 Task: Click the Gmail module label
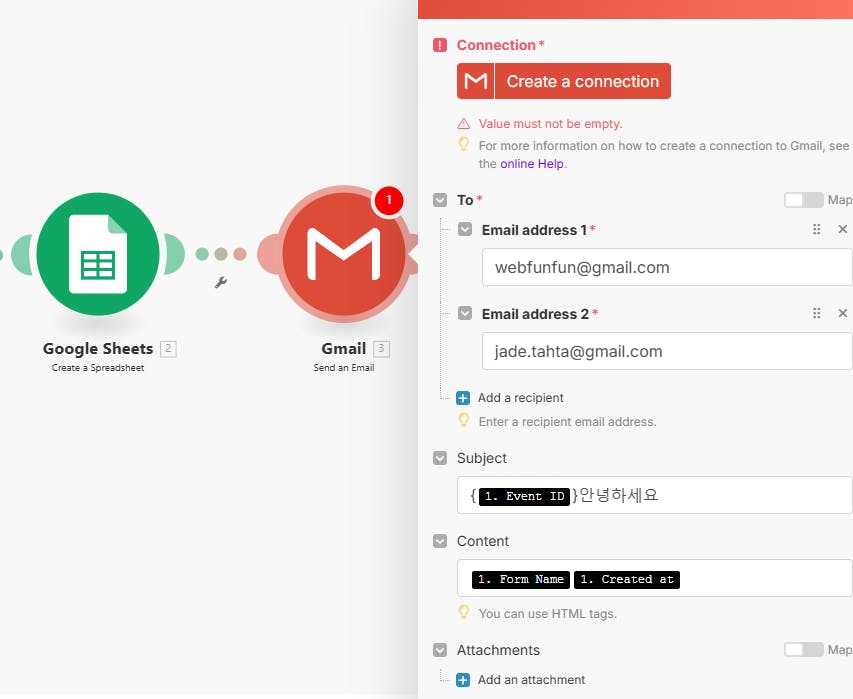(x=343, y=349)
